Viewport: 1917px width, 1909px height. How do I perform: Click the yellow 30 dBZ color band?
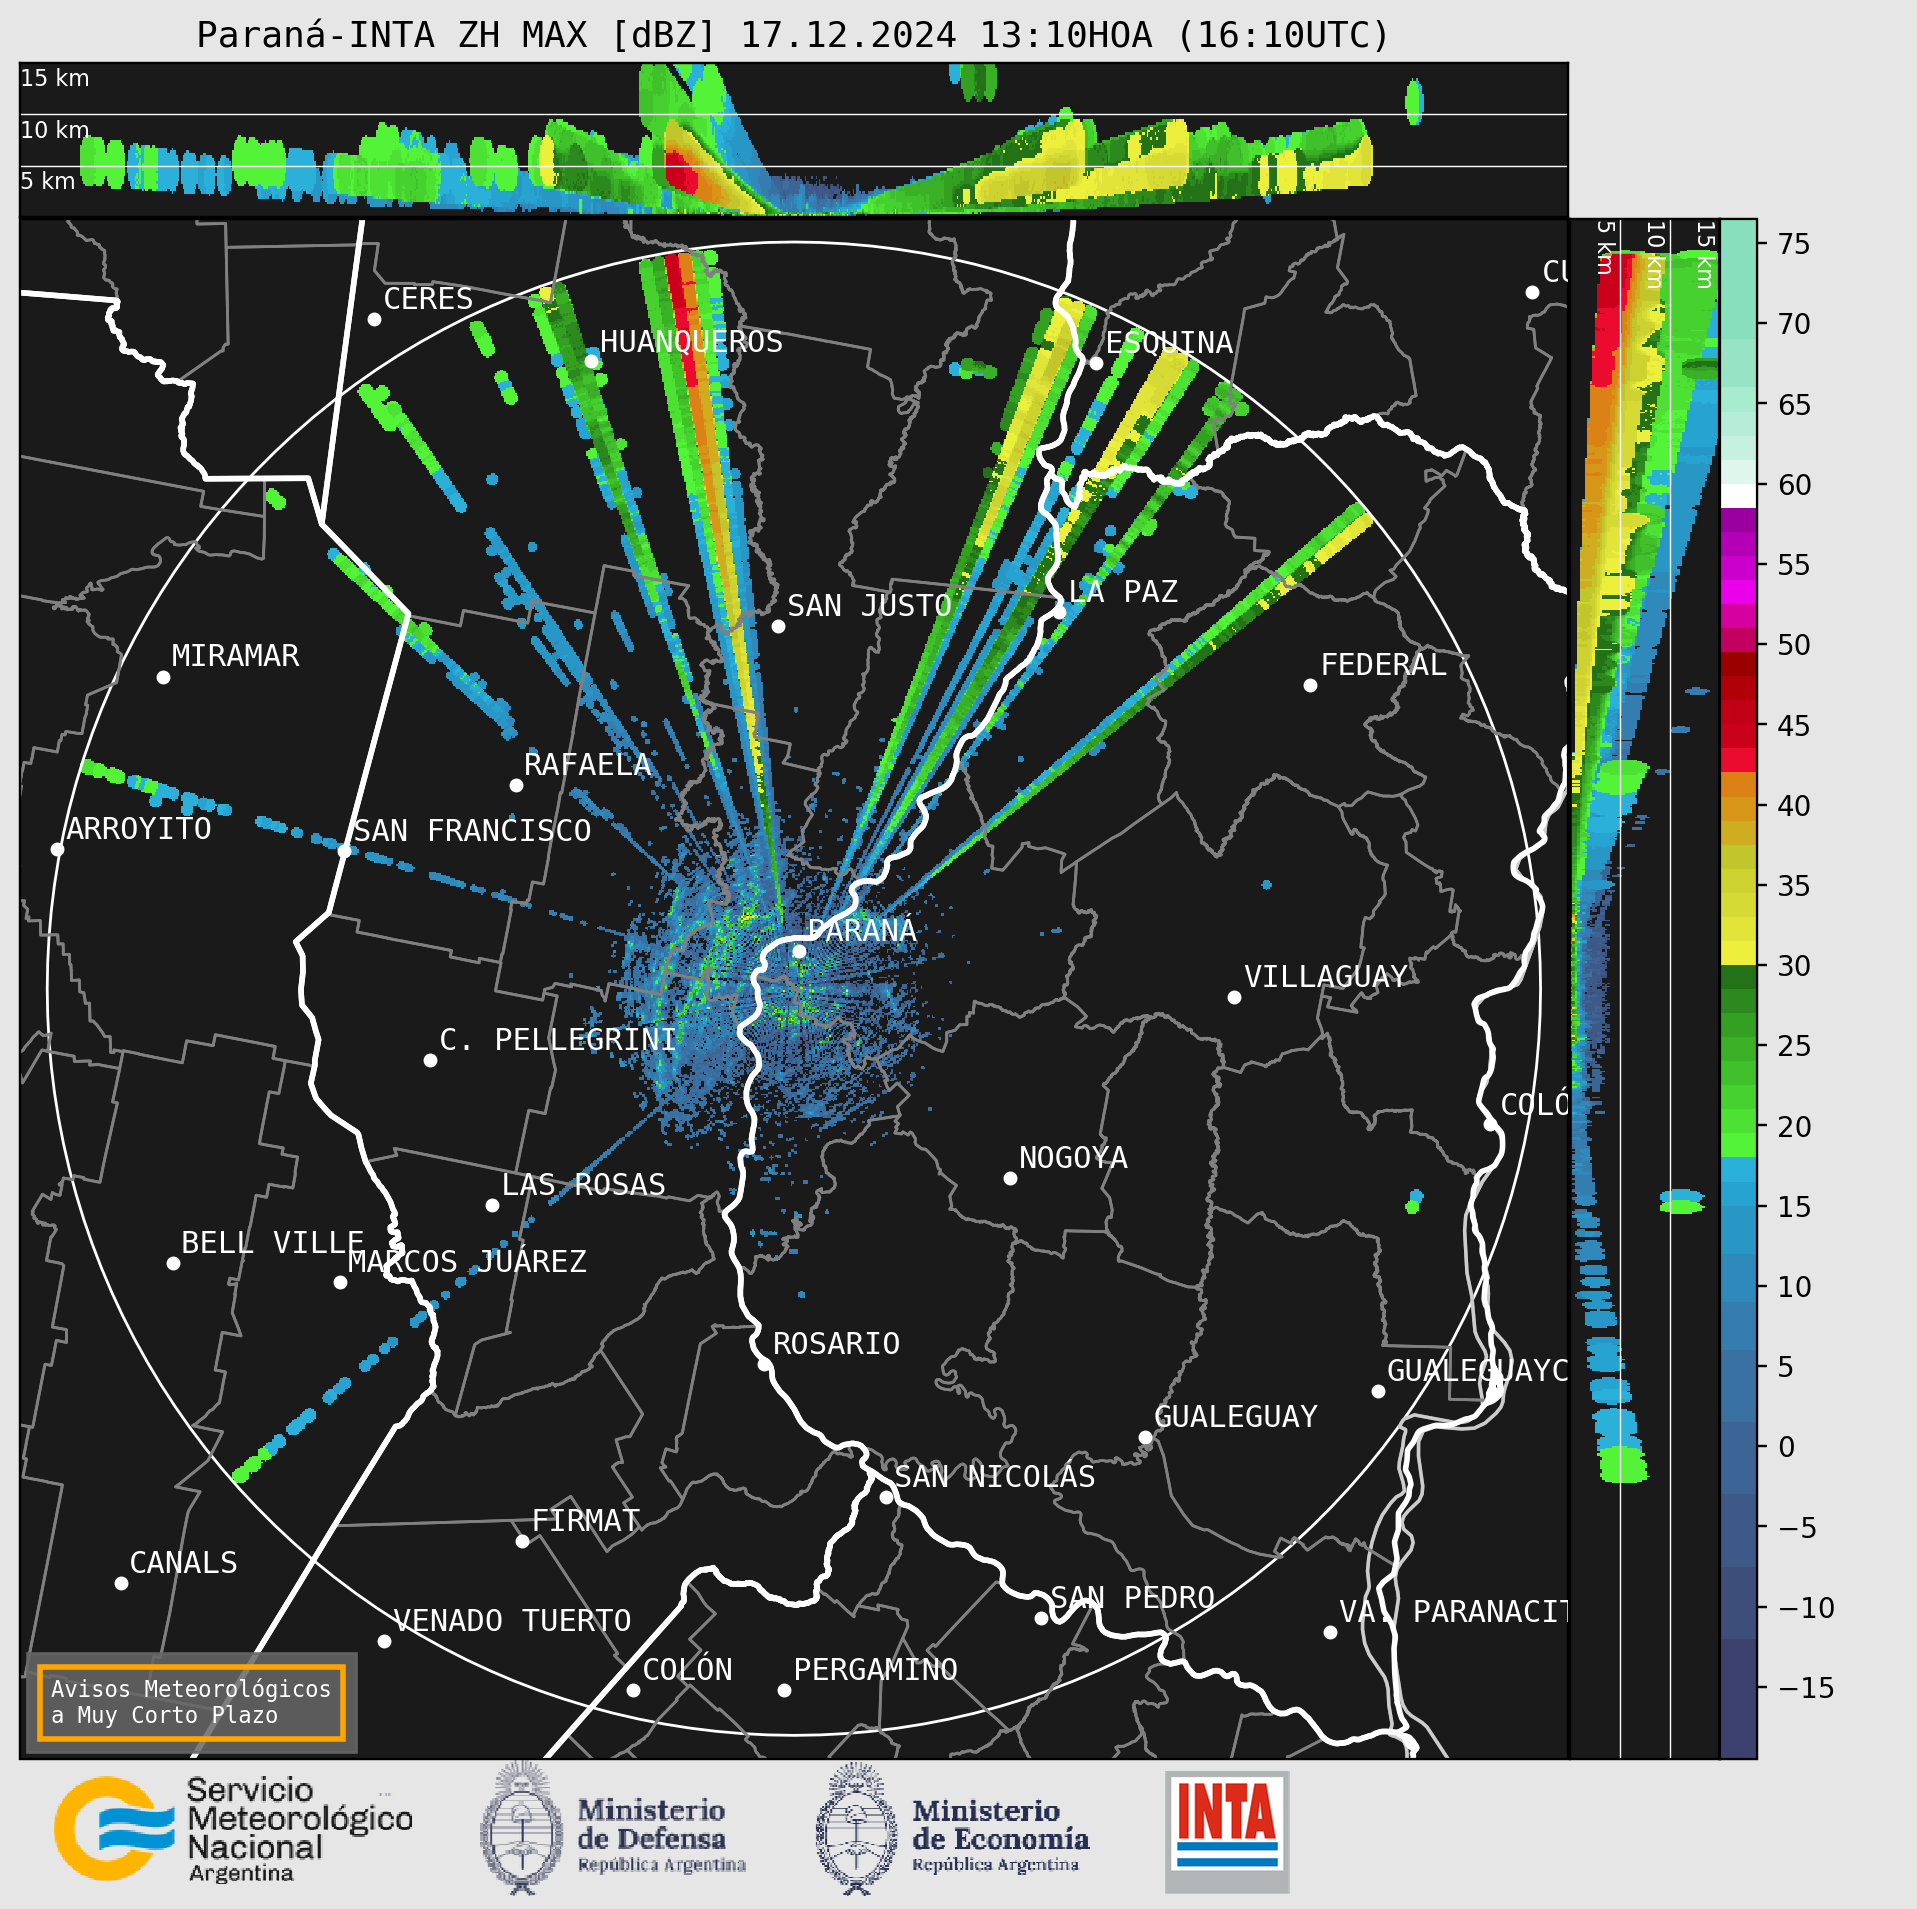pyautogui.click(x=1738, y=953)
